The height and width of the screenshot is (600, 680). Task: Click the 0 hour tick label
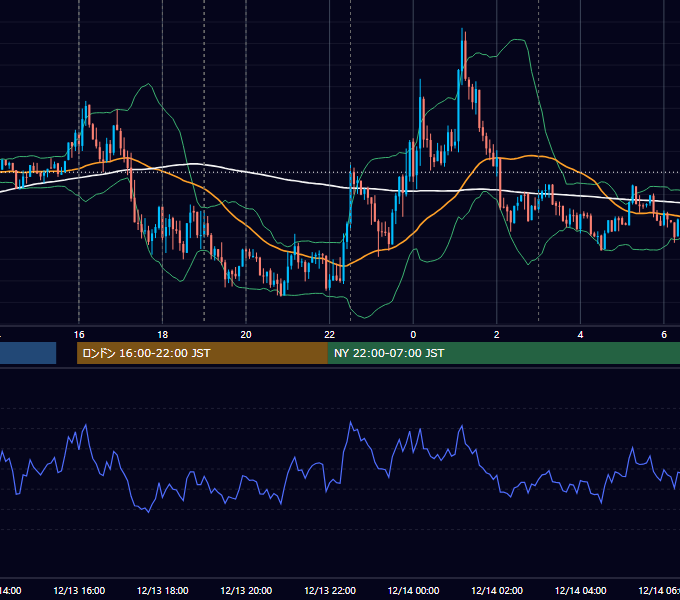pyautogui.click(x=413, y=335)
